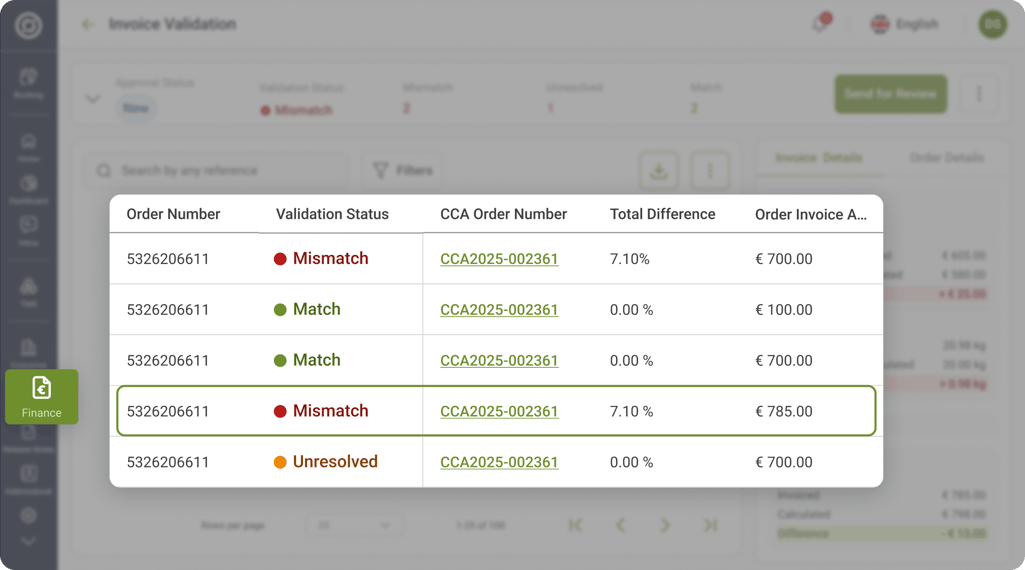The height and width of the screenshot is (570, 1025).
Task: Open the user avatar menu
Action: point(992,24)
